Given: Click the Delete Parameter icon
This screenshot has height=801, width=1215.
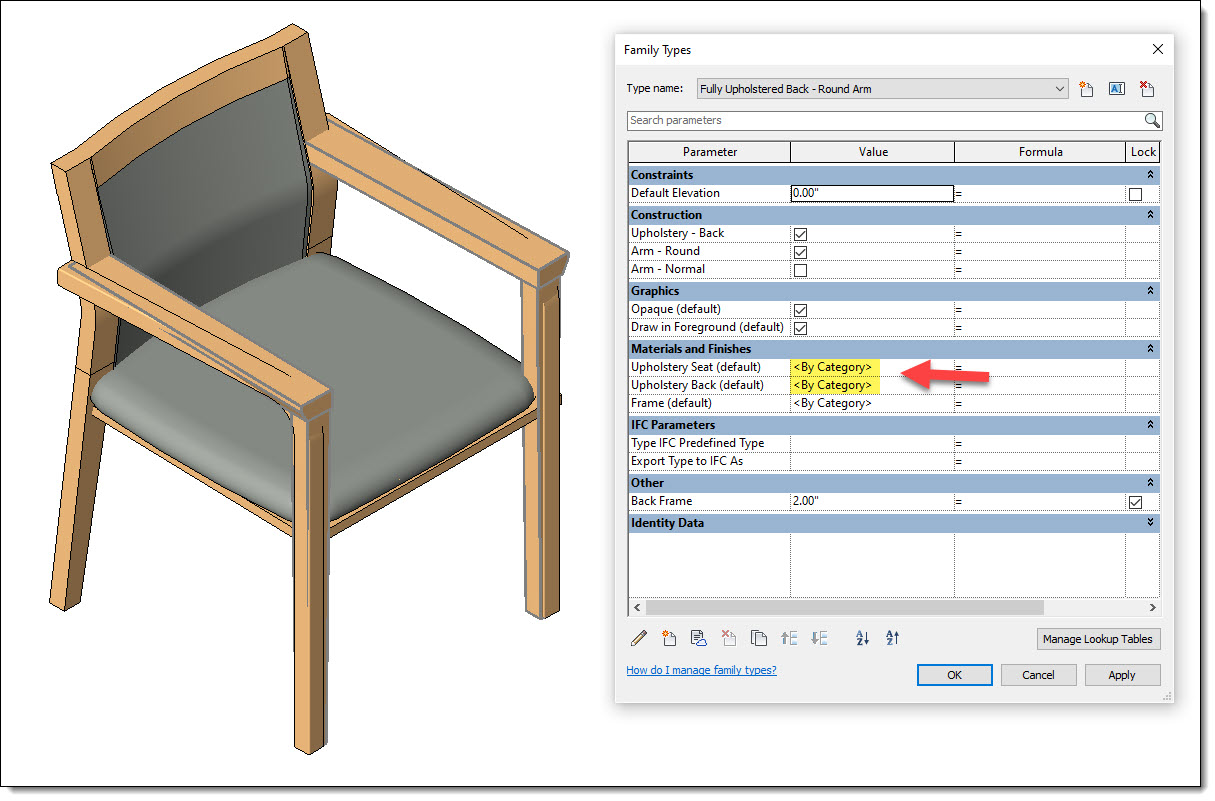Looking at the screenshot, I should [x=729, y=638].
